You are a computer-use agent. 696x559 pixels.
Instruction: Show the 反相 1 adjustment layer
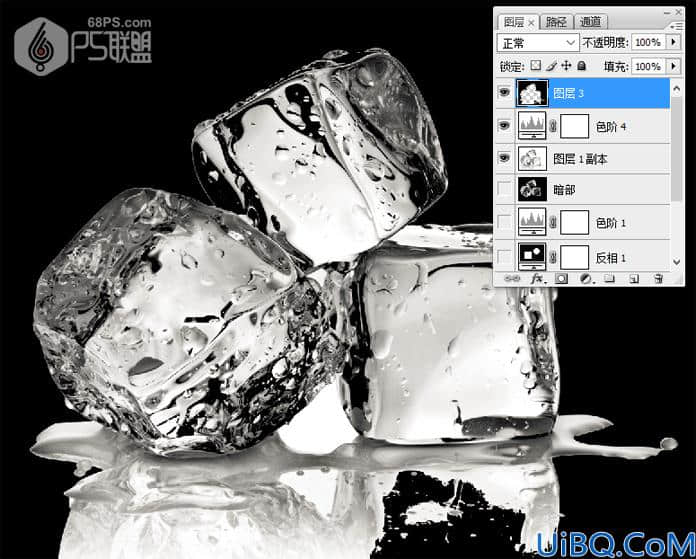pos(504,257)
